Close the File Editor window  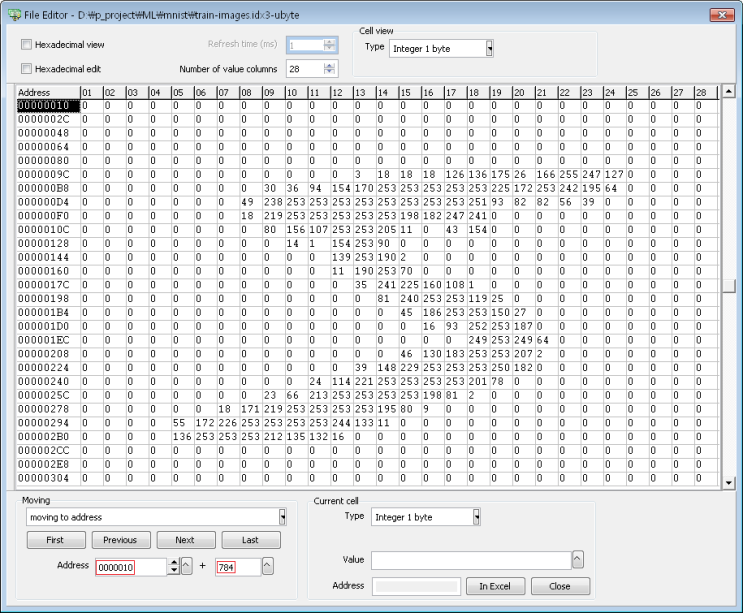[722, 15]
